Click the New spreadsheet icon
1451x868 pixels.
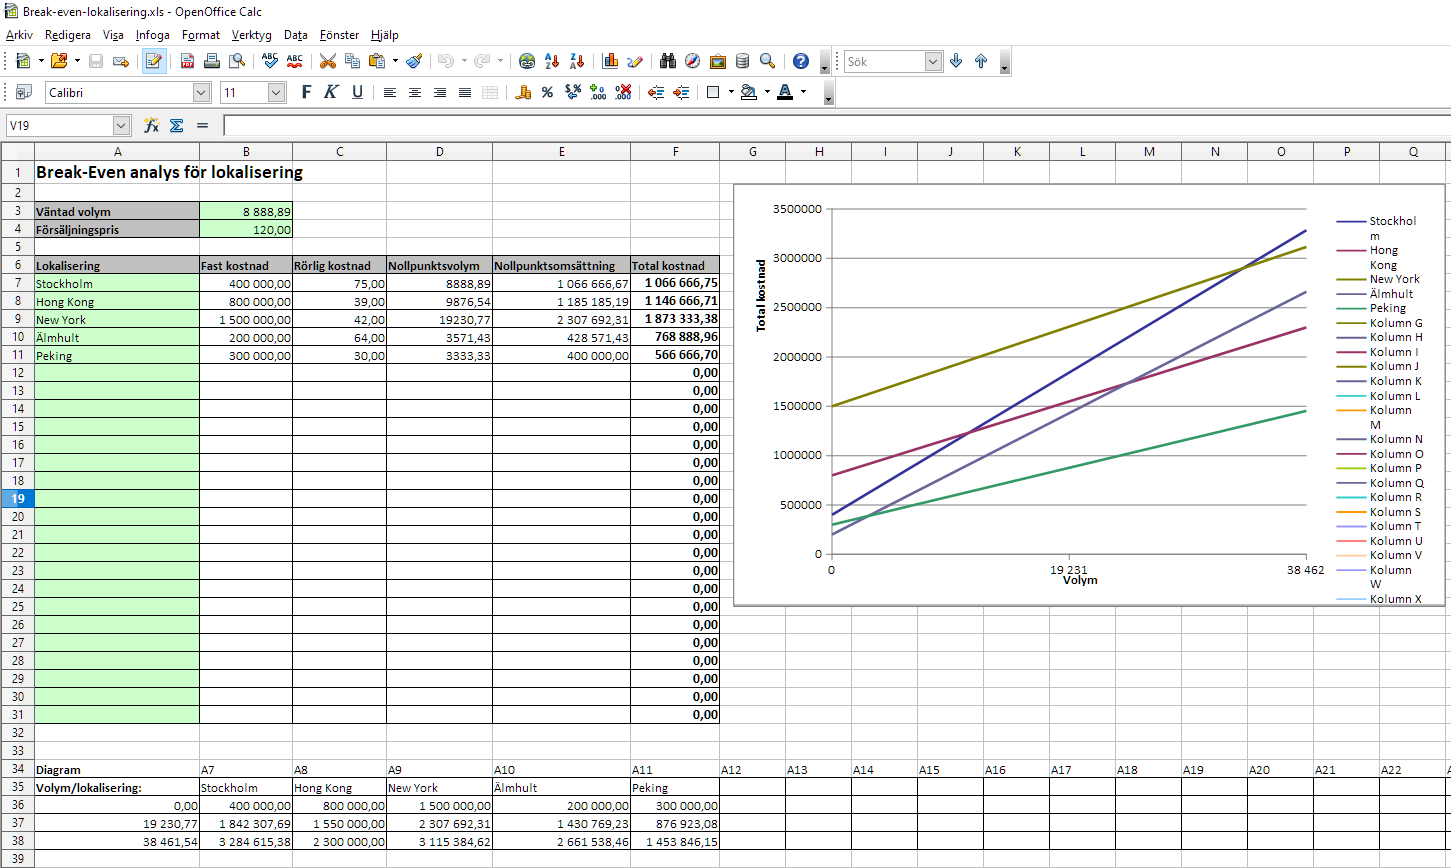23,61
